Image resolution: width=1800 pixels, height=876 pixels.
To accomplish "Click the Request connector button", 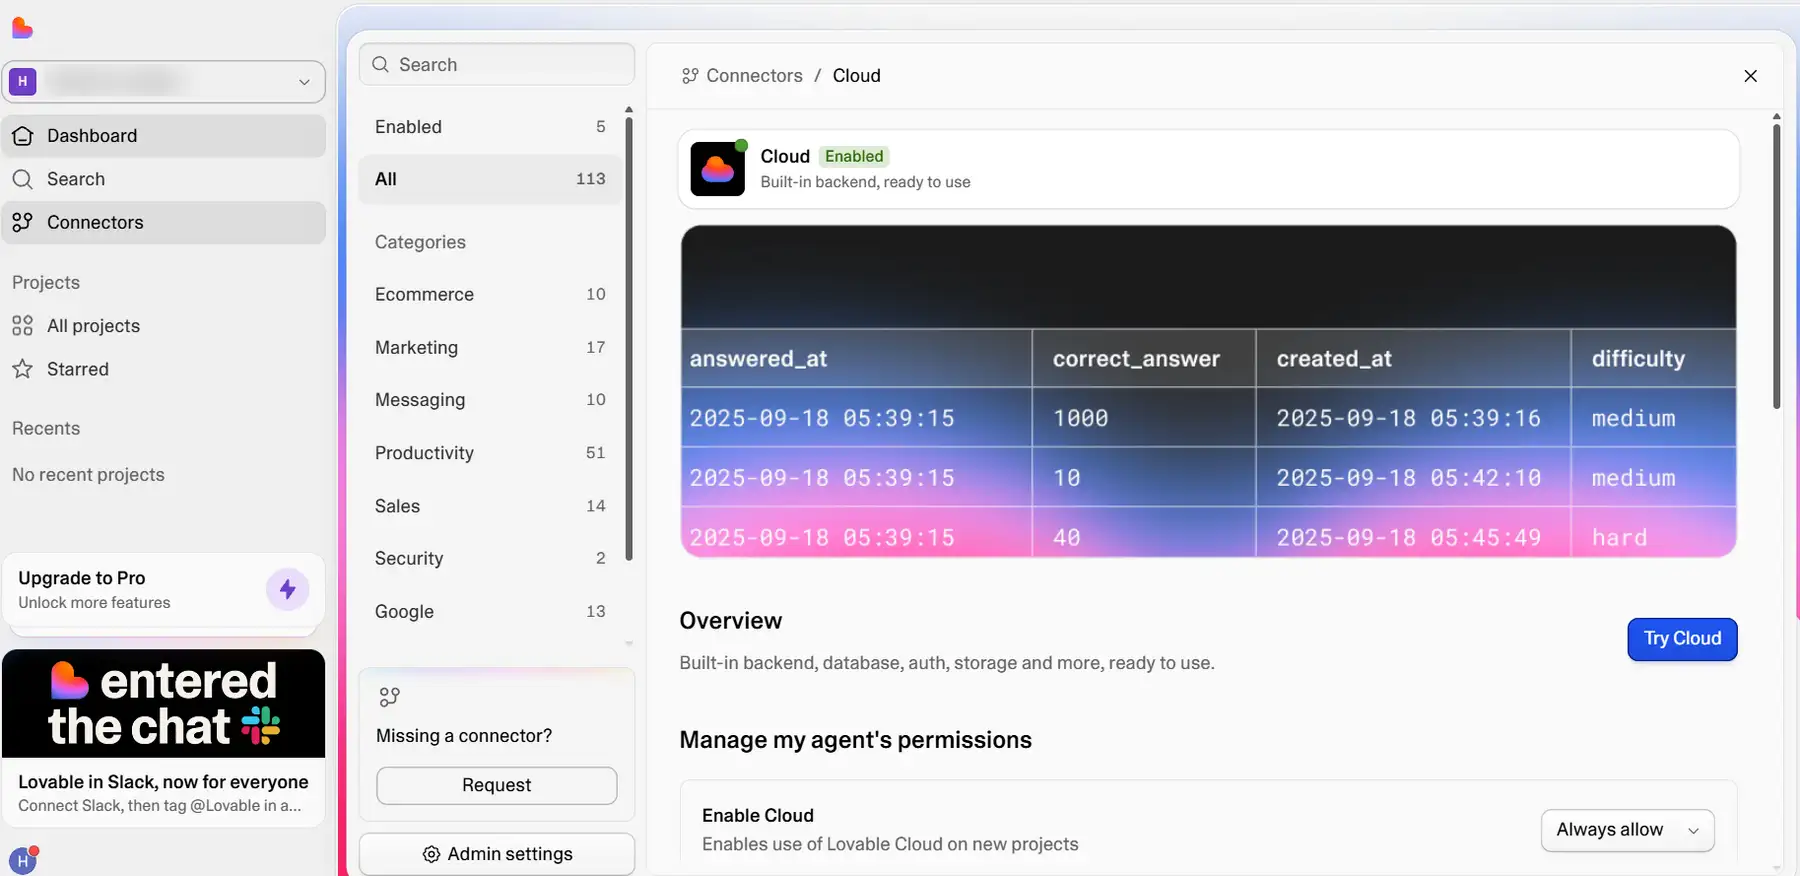I will coord(497,786).
